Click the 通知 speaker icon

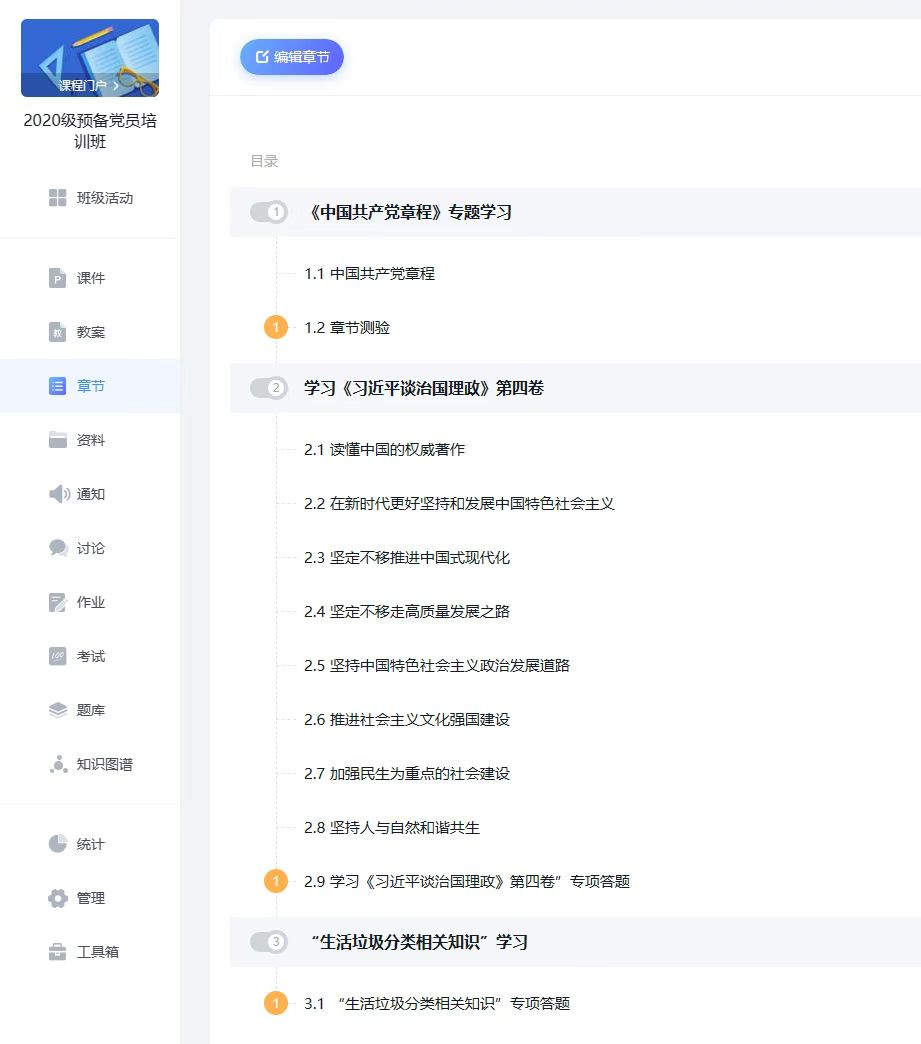[x=58, y=494]
